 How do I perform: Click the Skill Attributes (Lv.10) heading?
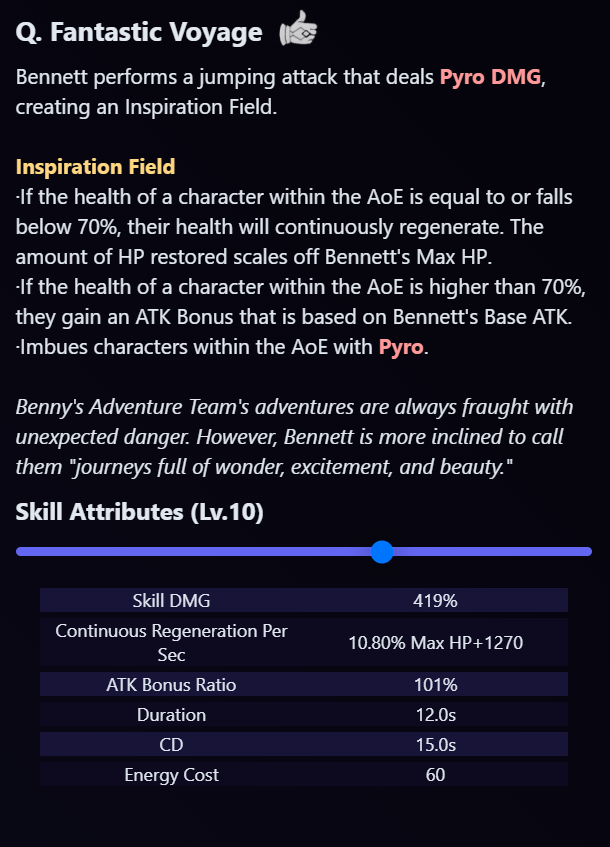139,512
